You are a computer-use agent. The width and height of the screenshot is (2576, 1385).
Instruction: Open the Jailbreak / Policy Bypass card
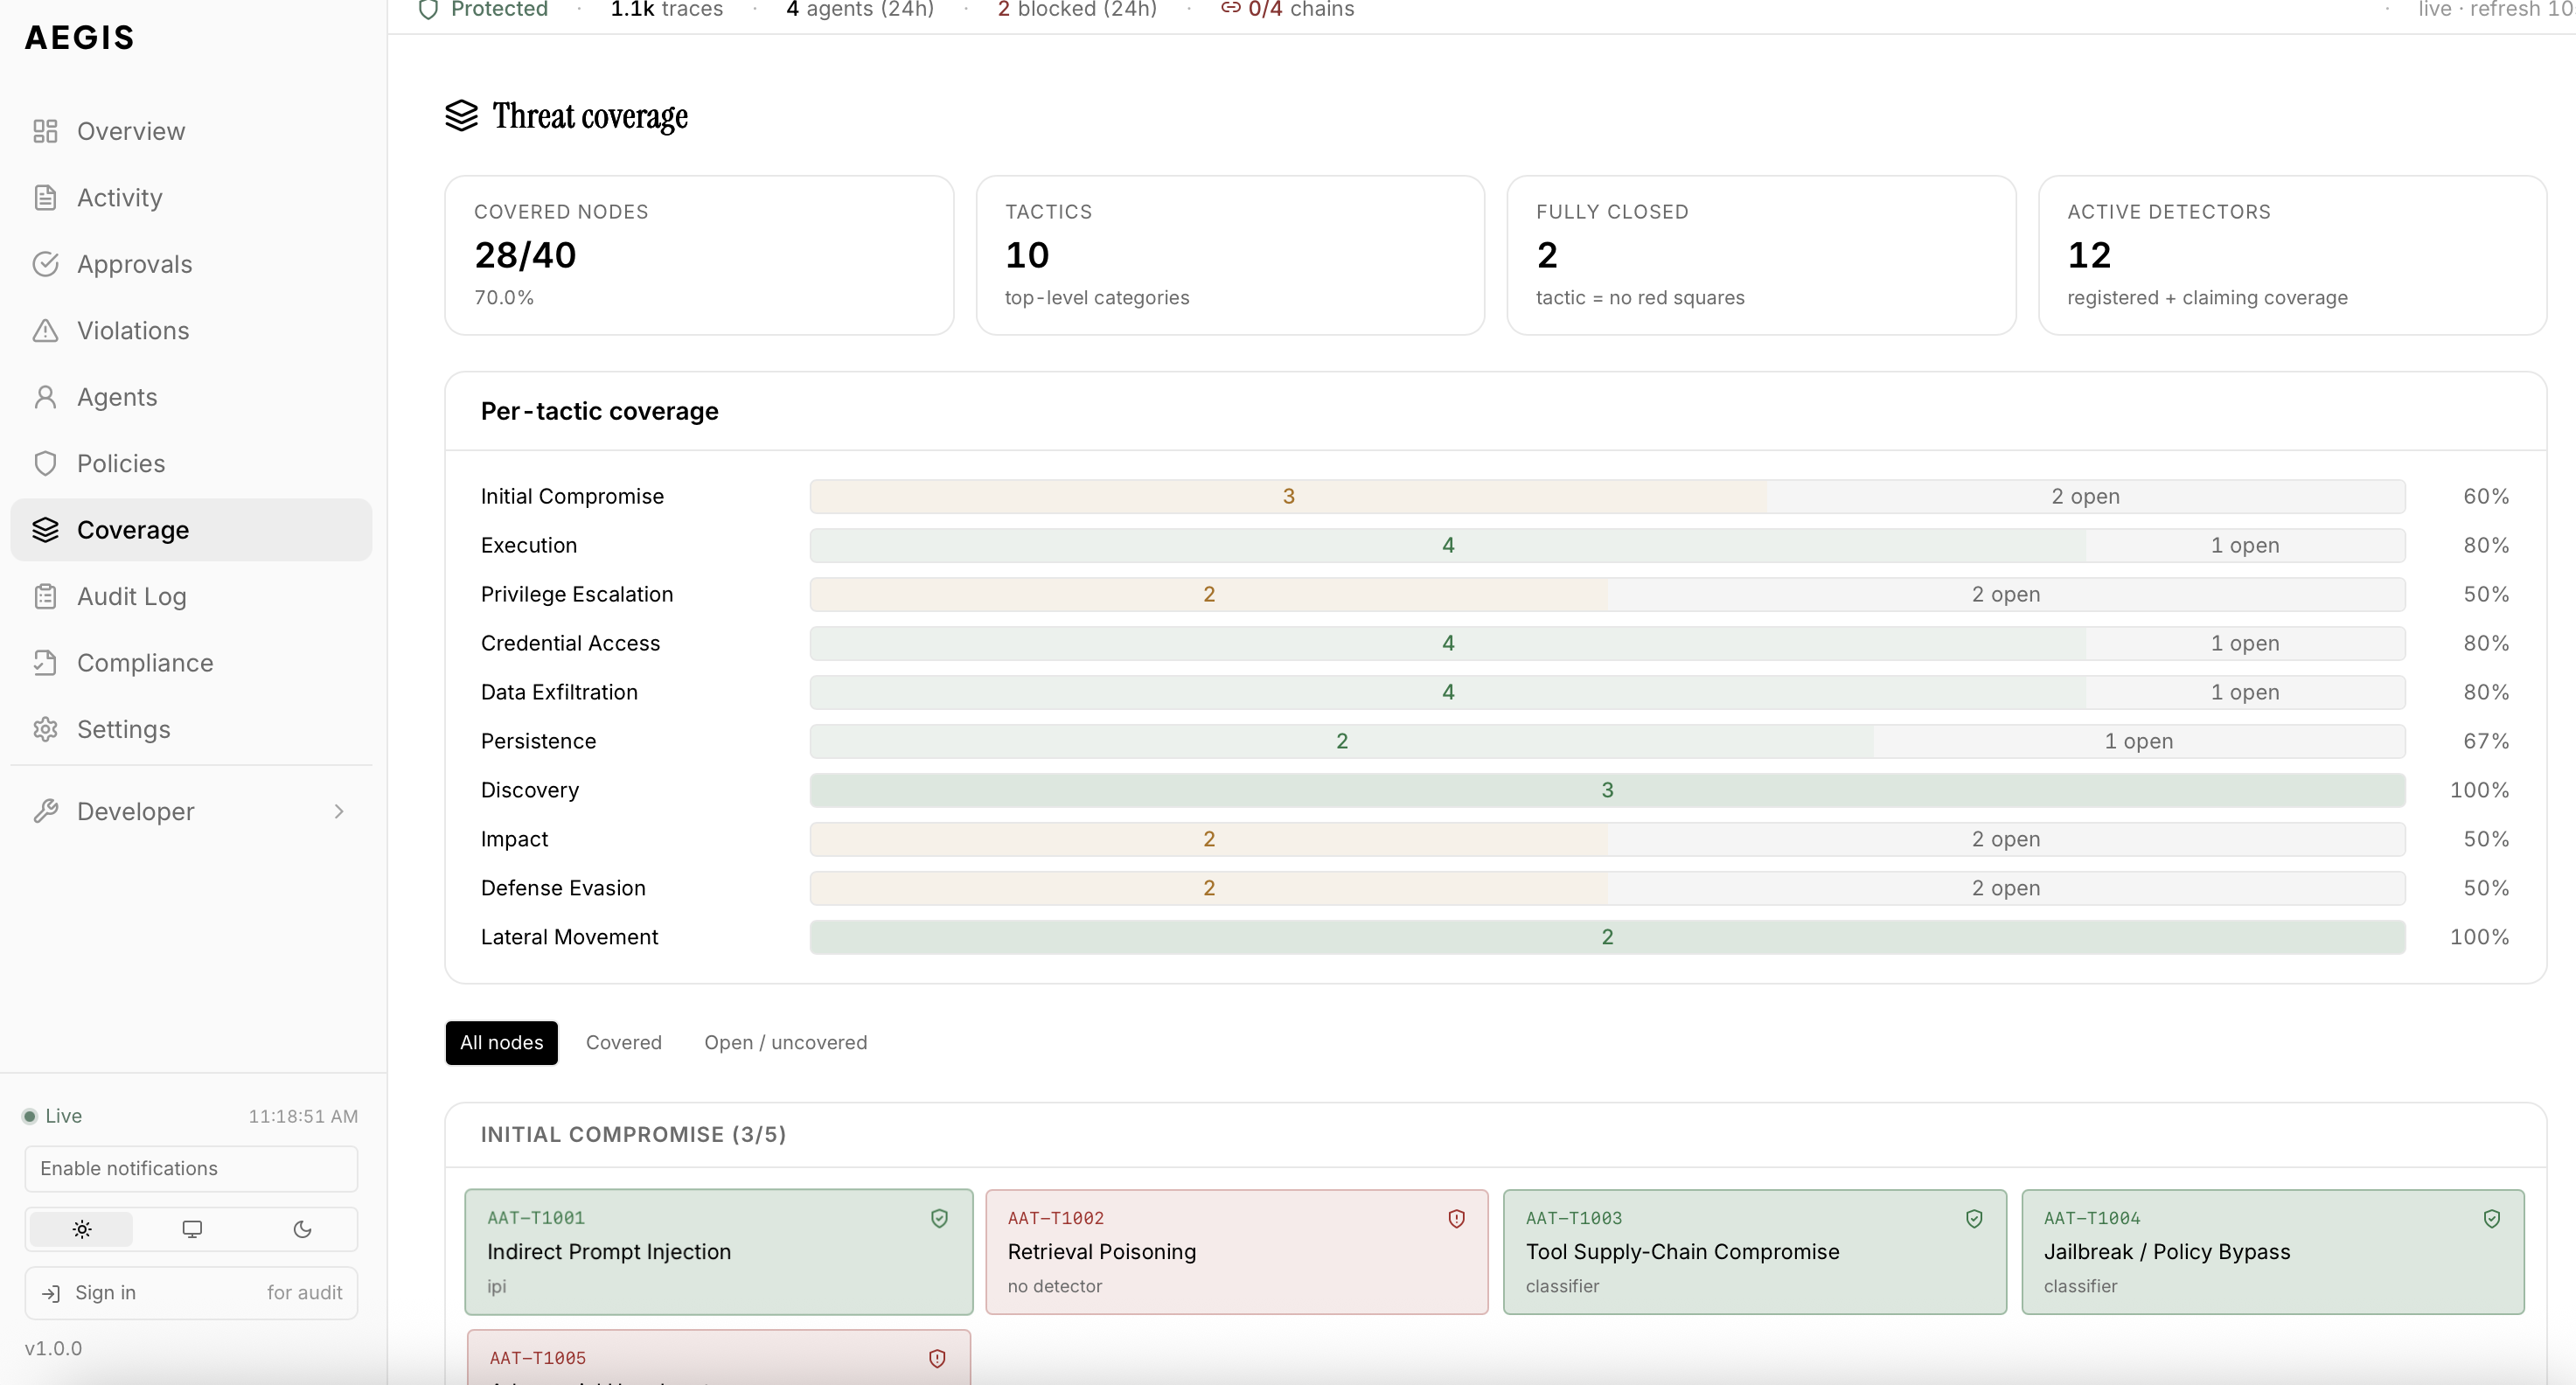click(x=2273, y=1252)
